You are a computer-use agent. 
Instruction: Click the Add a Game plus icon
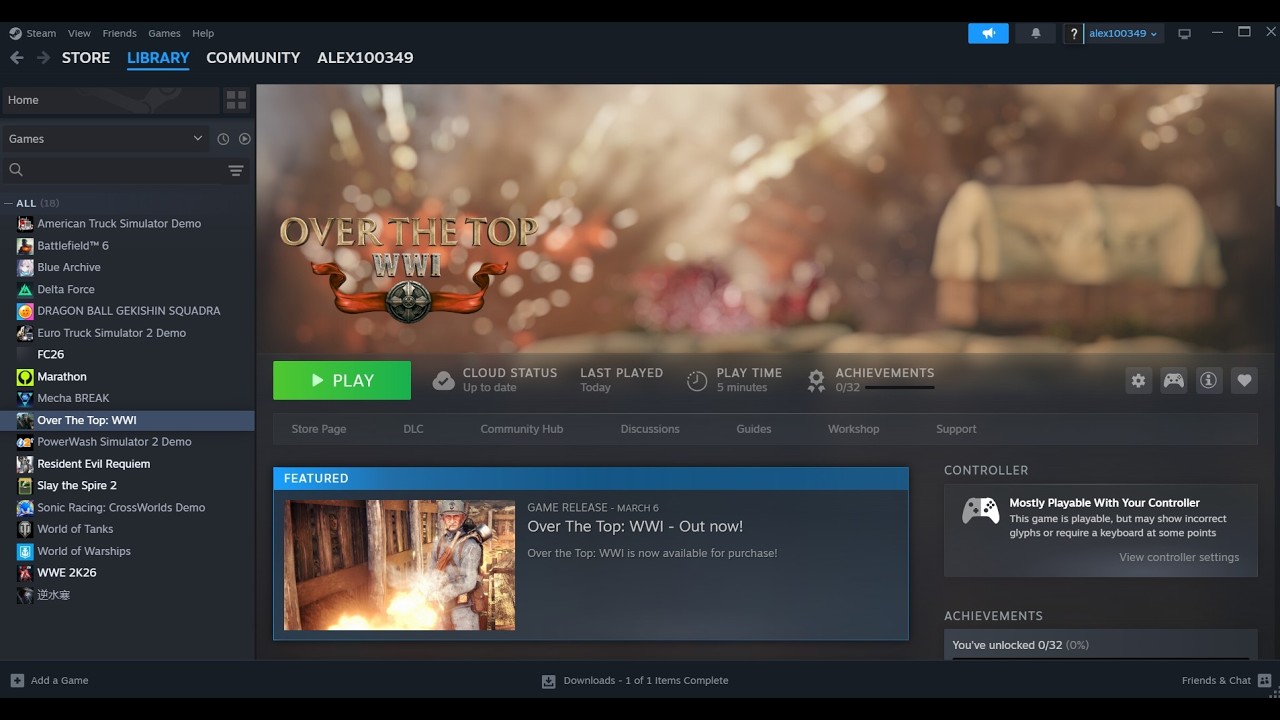point(17,680)
